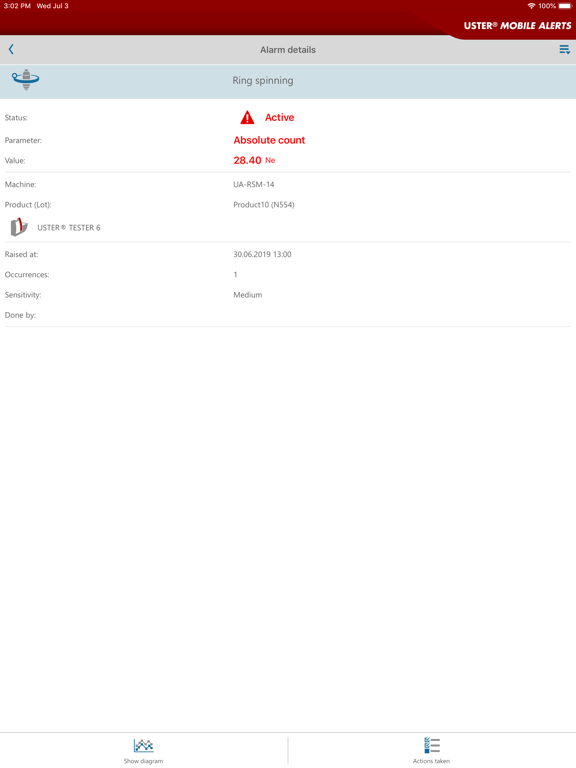Viewport: 576px width, 768px height.
Task: Tap the Ring spinning spindle icon
Action: coord(25,80)
